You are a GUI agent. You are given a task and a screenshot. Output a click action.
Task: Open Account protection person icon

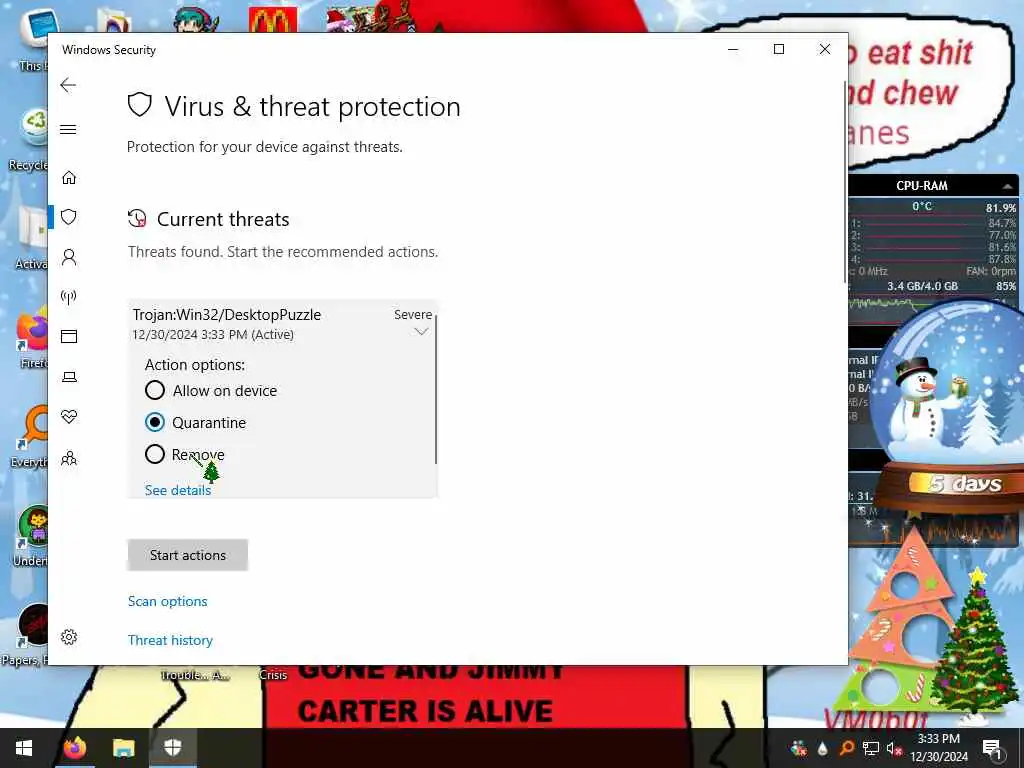[69, 257]
